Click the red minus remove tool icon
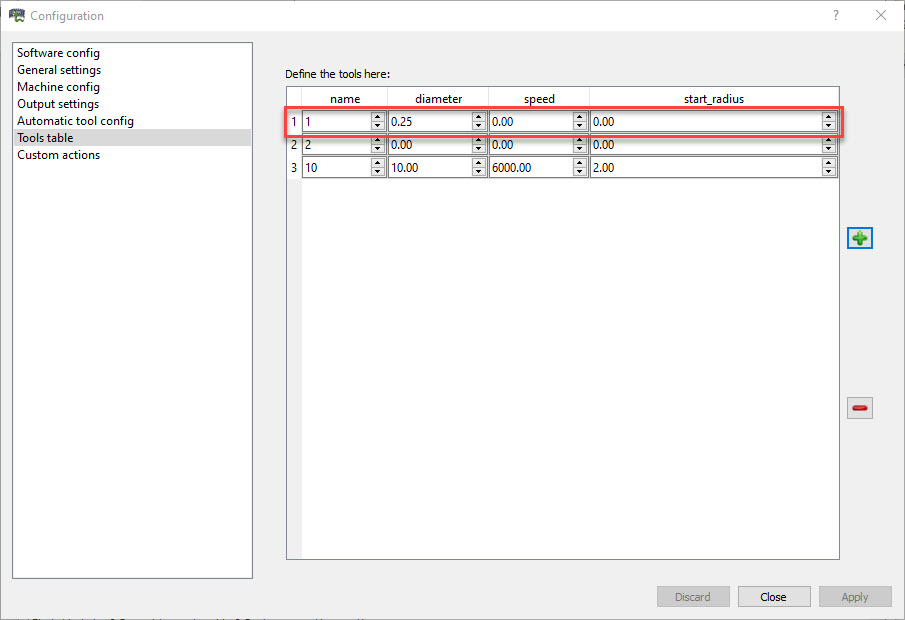905x620 pixels. click(859, 408)
